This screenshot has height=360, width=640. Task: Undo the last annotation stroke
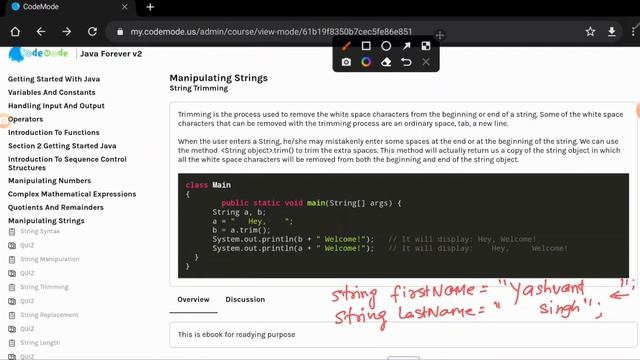point(406,62)
